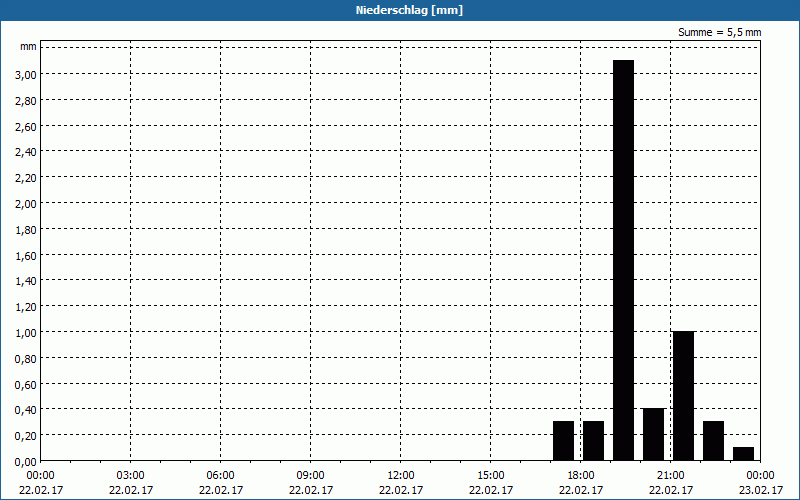
Task: Click the "21:00" x-axis time label
Action: (x=670, y=476)
